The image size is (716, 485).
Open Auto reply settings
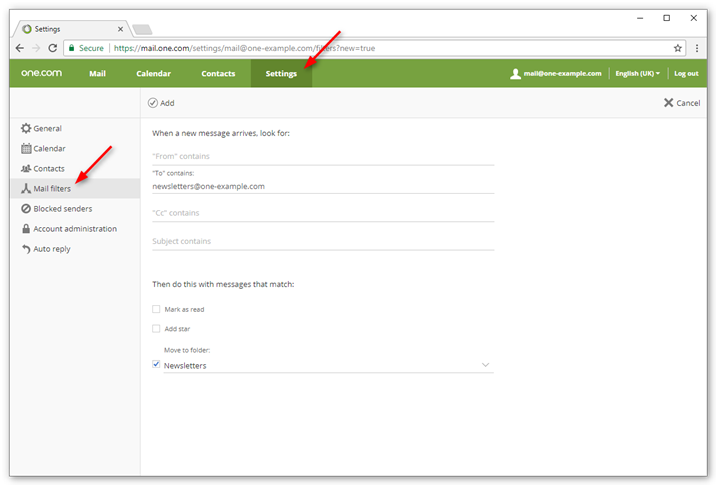pyautogui.click(x=75, y=249)
